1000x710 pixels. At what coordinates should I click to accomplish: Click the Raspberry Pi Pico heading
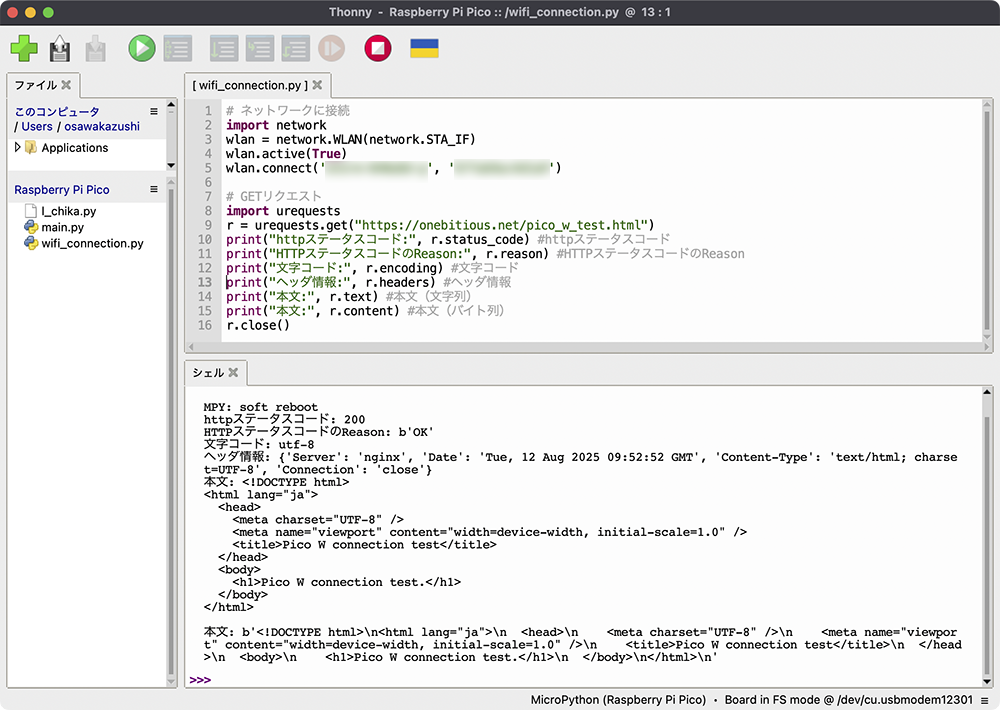[62, 189]
